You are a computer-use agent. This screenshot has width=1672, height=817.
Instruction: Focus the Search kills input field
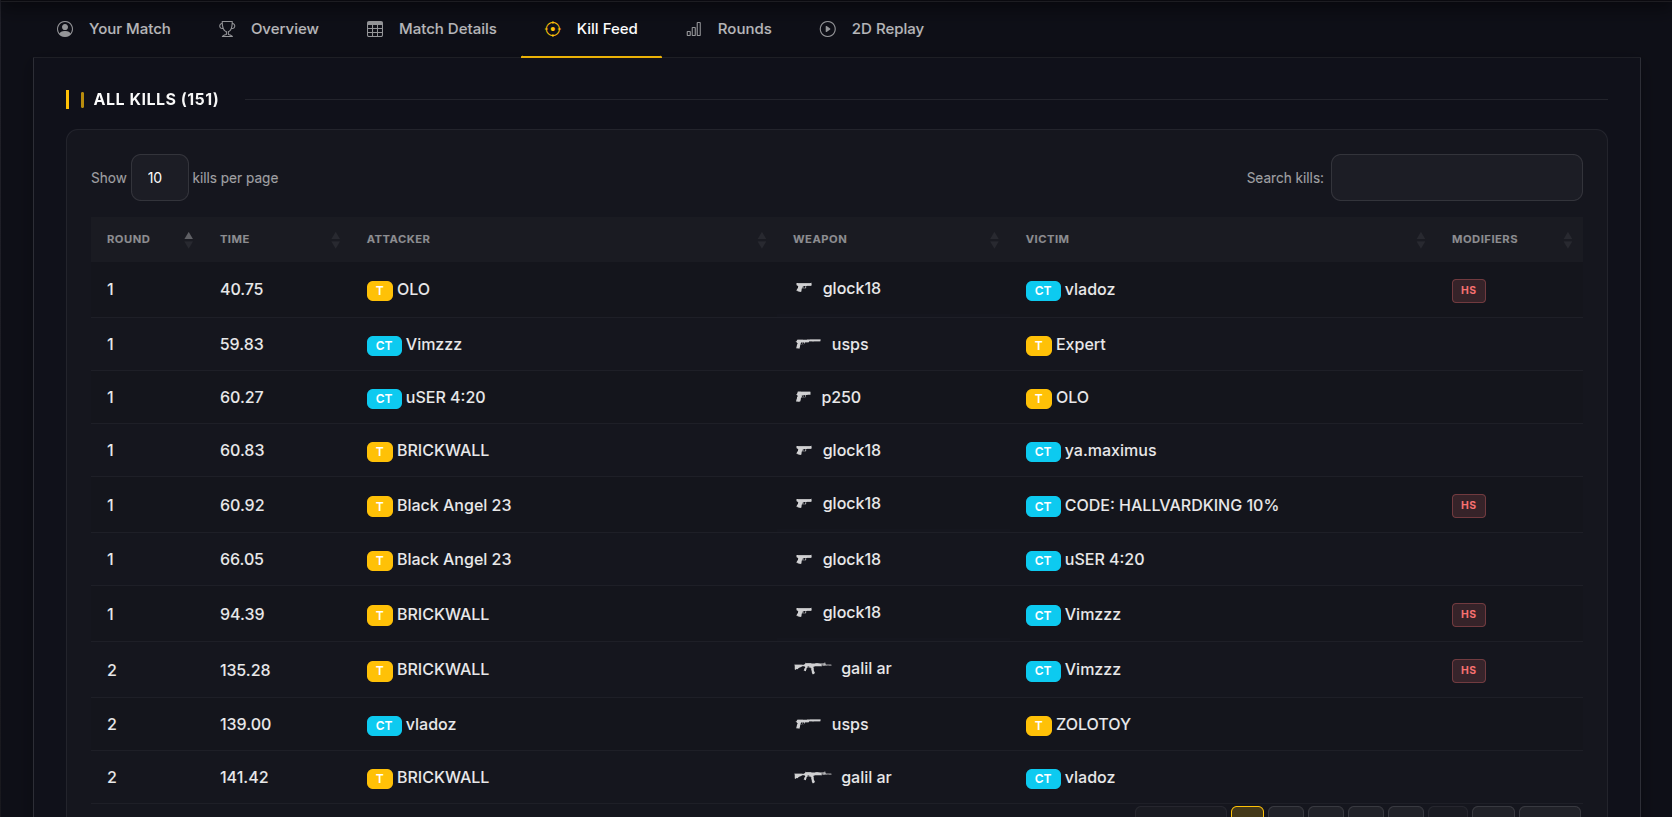[x=1456, y=178]
